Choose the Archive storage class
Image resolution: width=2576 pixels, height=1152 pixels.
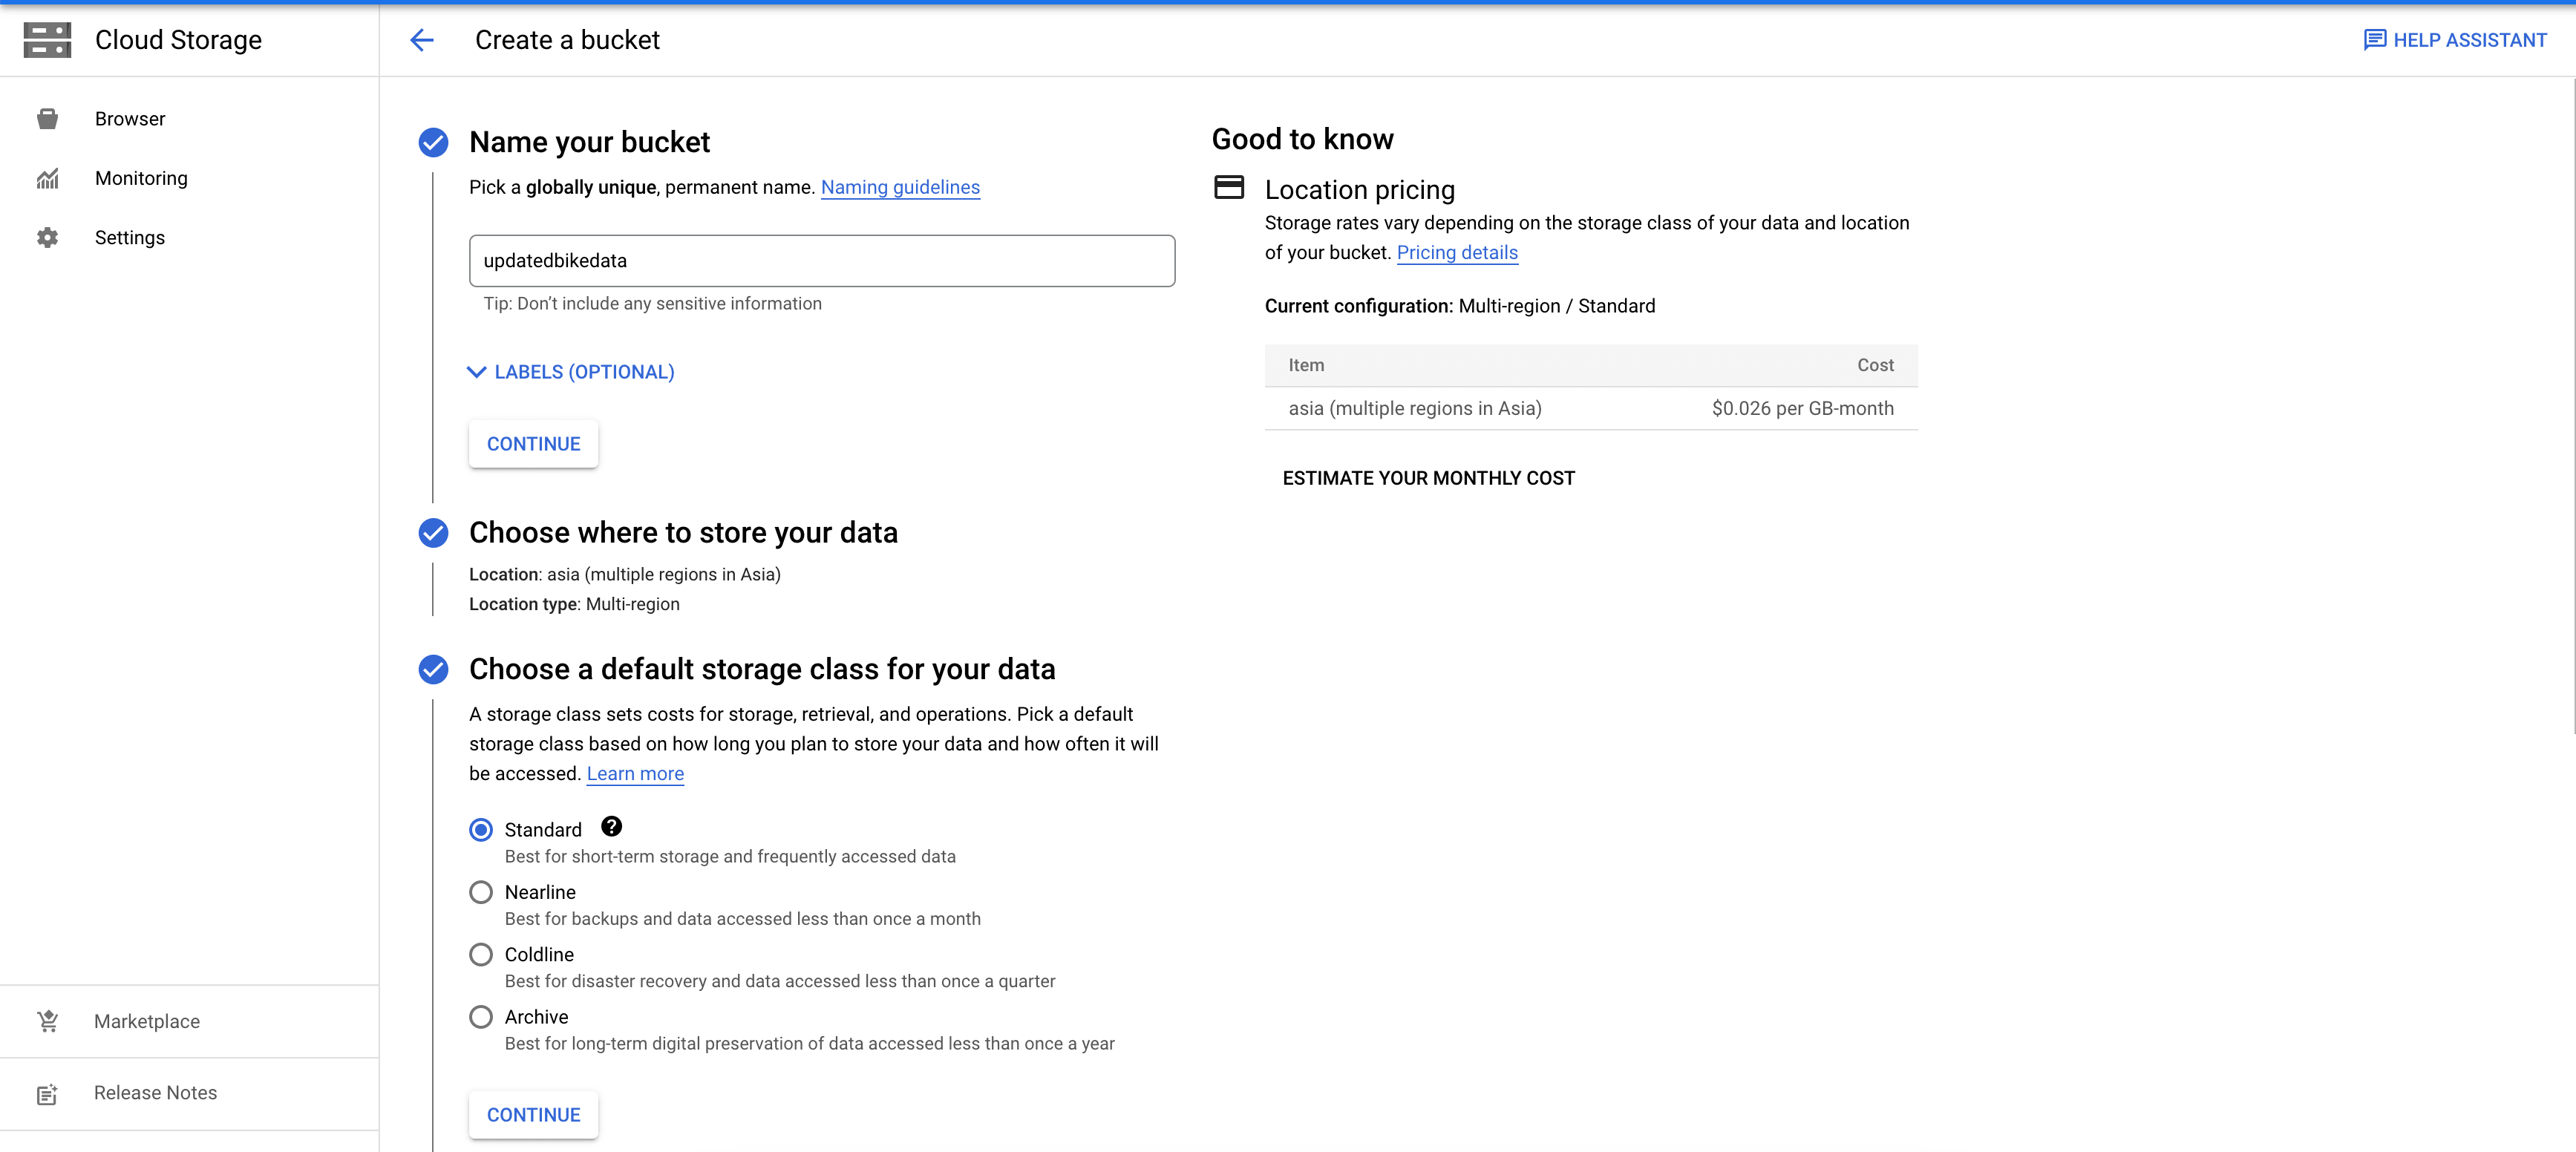[481, 1017]
